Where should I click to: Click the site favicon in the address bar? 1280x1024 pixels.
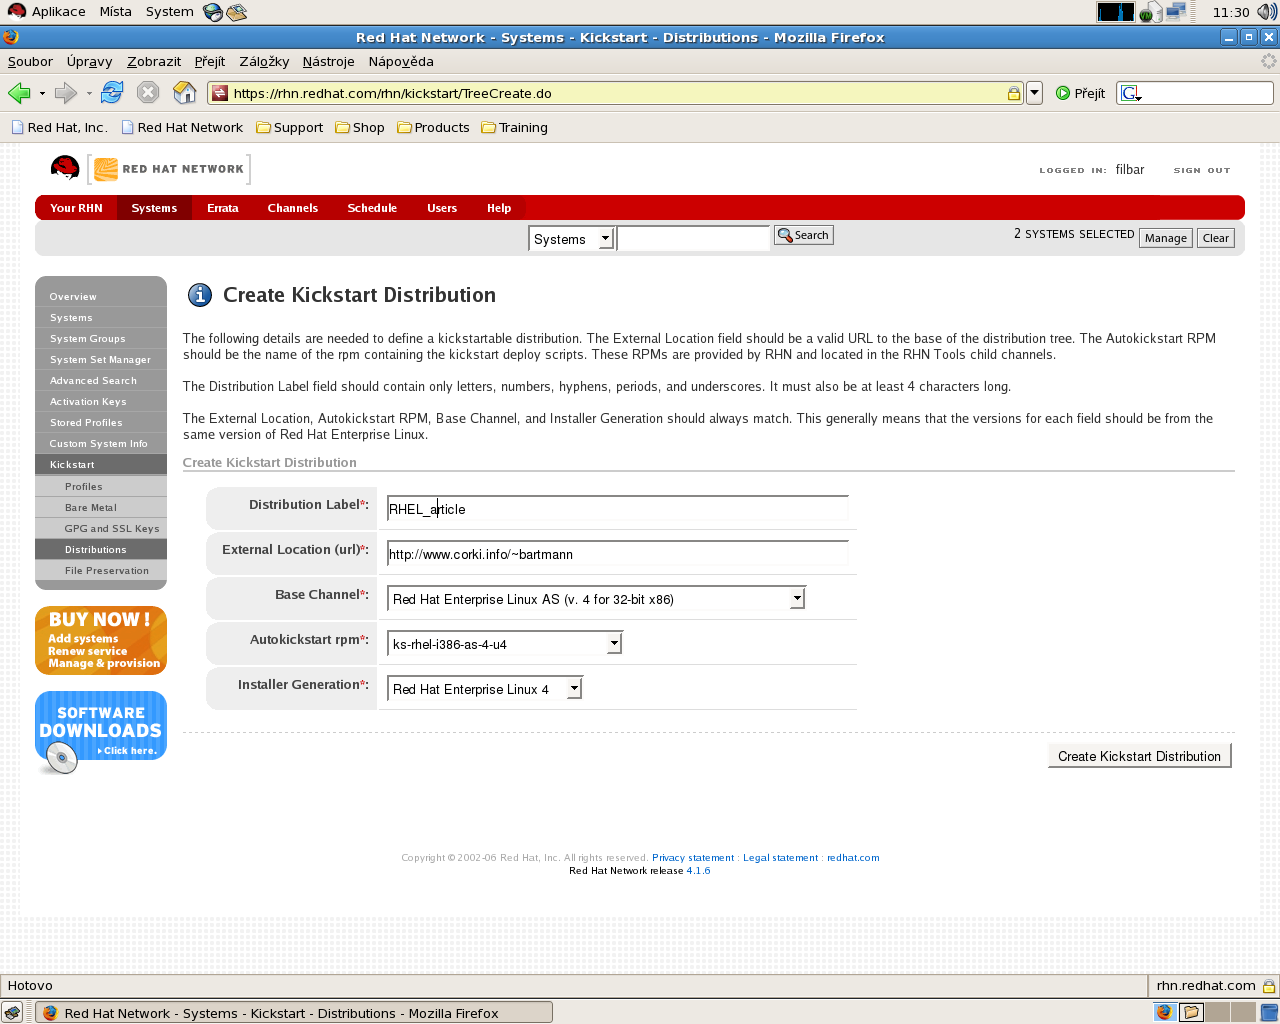220,93
